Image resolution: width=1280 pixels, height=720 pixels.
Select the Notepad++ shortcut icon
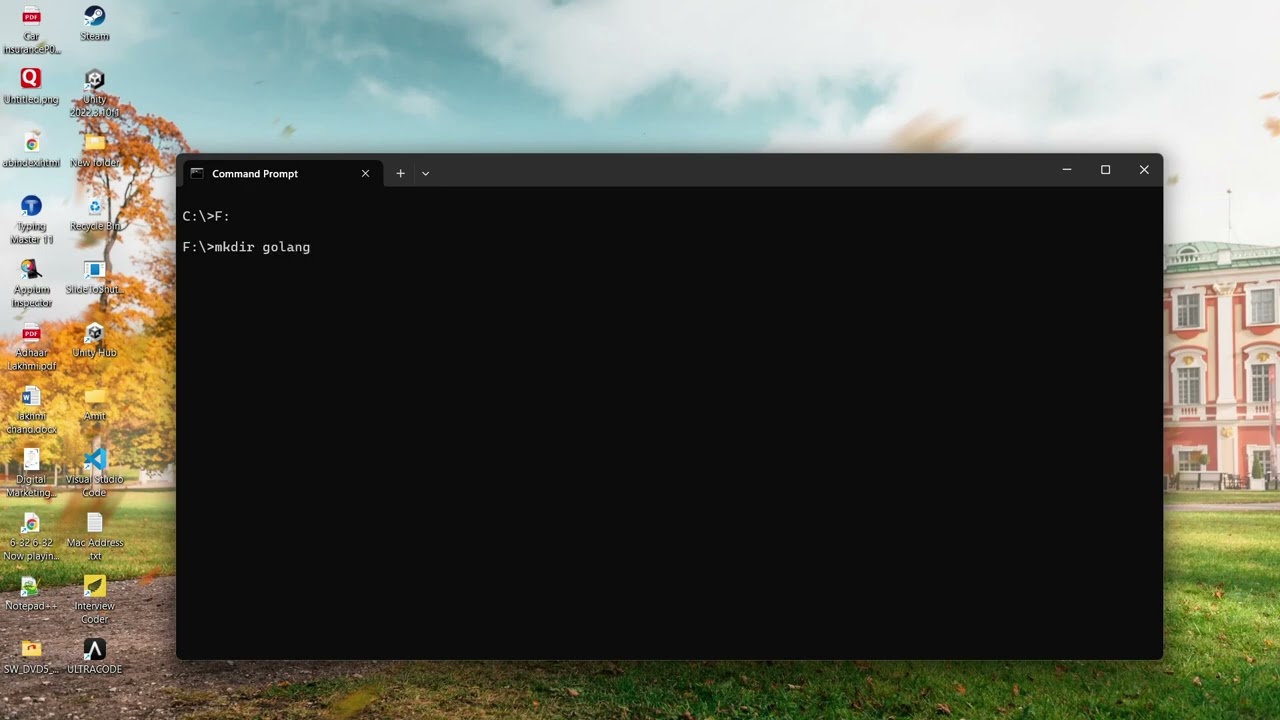(x=31, y=586)
